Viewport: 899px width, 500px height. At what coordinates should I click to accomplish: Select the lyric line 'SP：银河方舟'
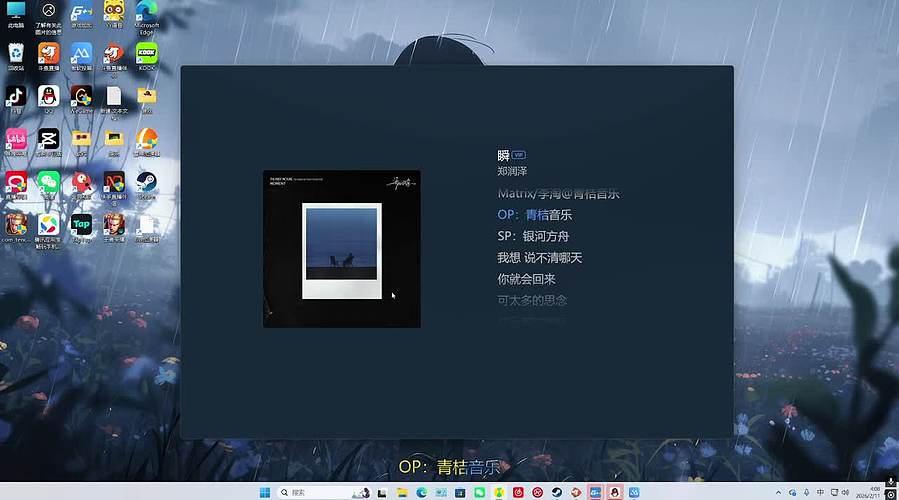533,236
